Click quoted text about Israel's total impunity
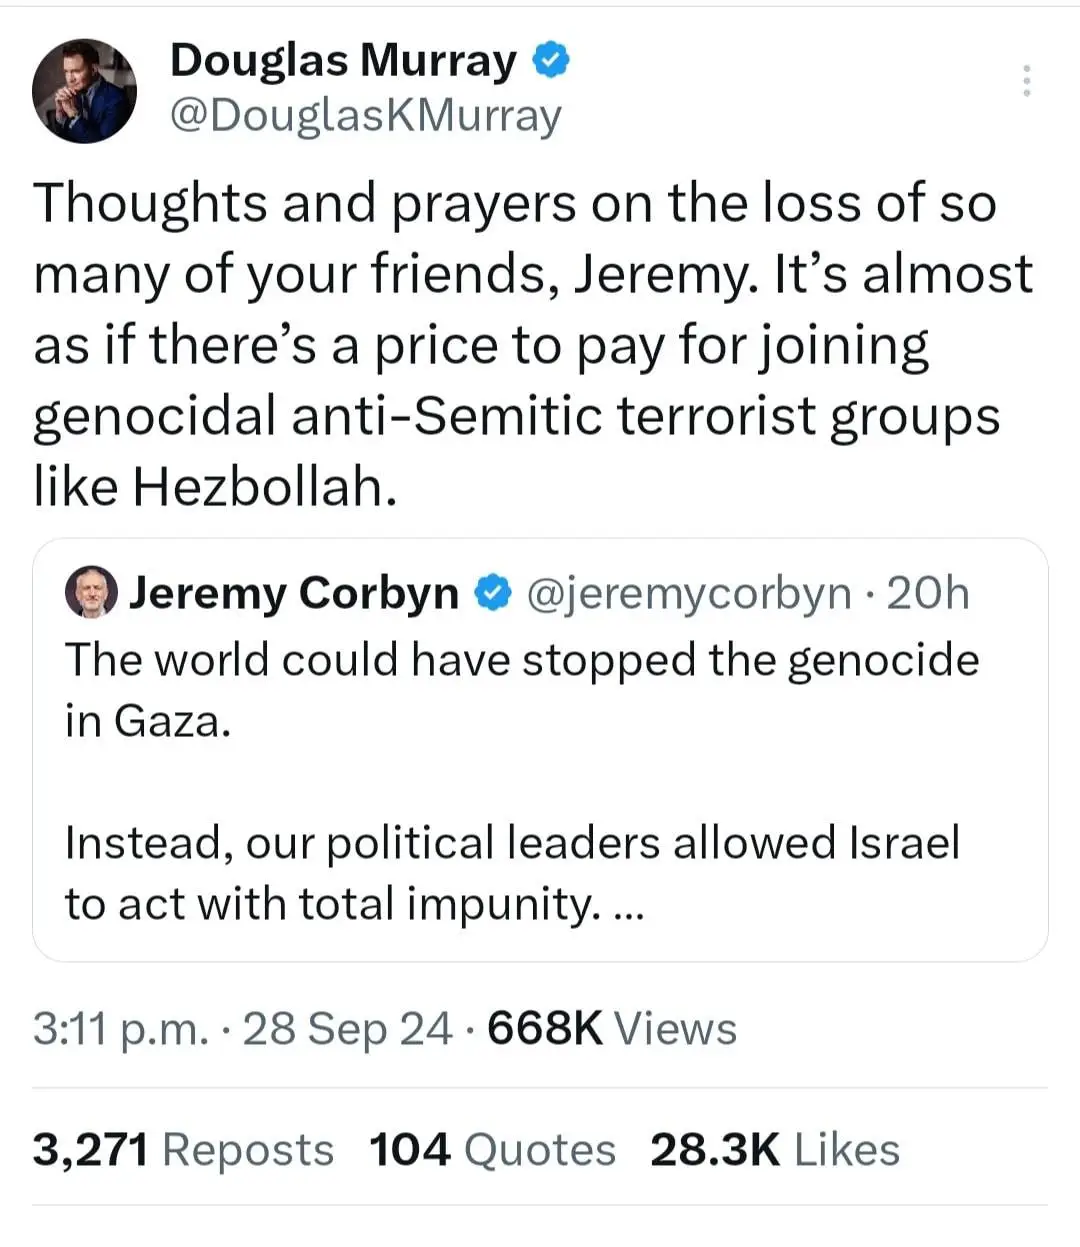1080x1247 pixels. (511, 873)
